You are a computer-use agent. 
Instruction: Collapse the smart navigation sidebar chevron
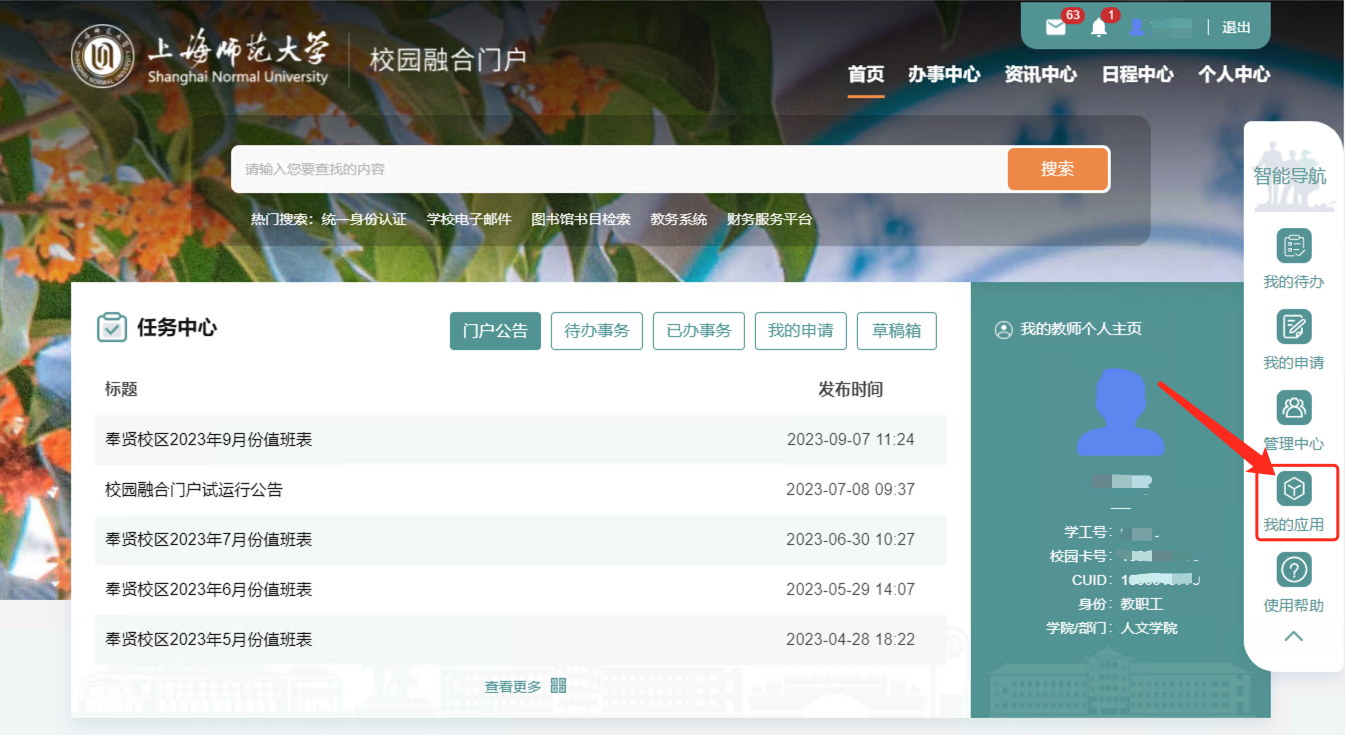(1294, 637)
